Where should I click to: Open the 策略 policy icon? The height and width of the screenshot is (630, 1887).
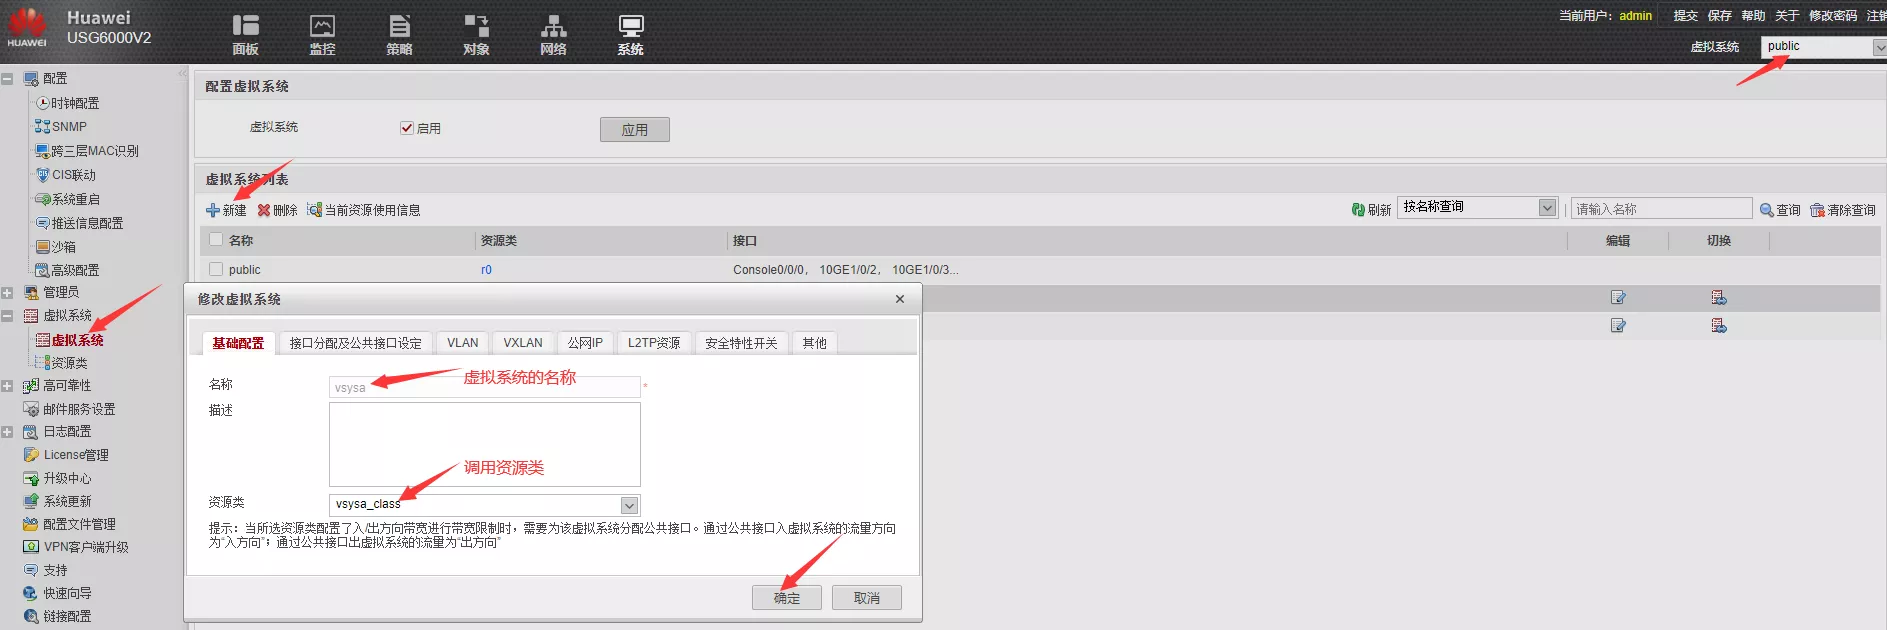coord(399,27)
